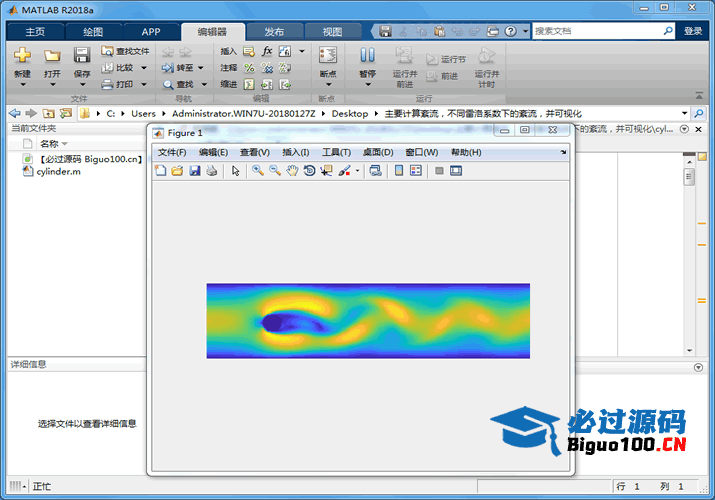
Task: Select the Rotate 3D tool
Action: coord(309,171)
